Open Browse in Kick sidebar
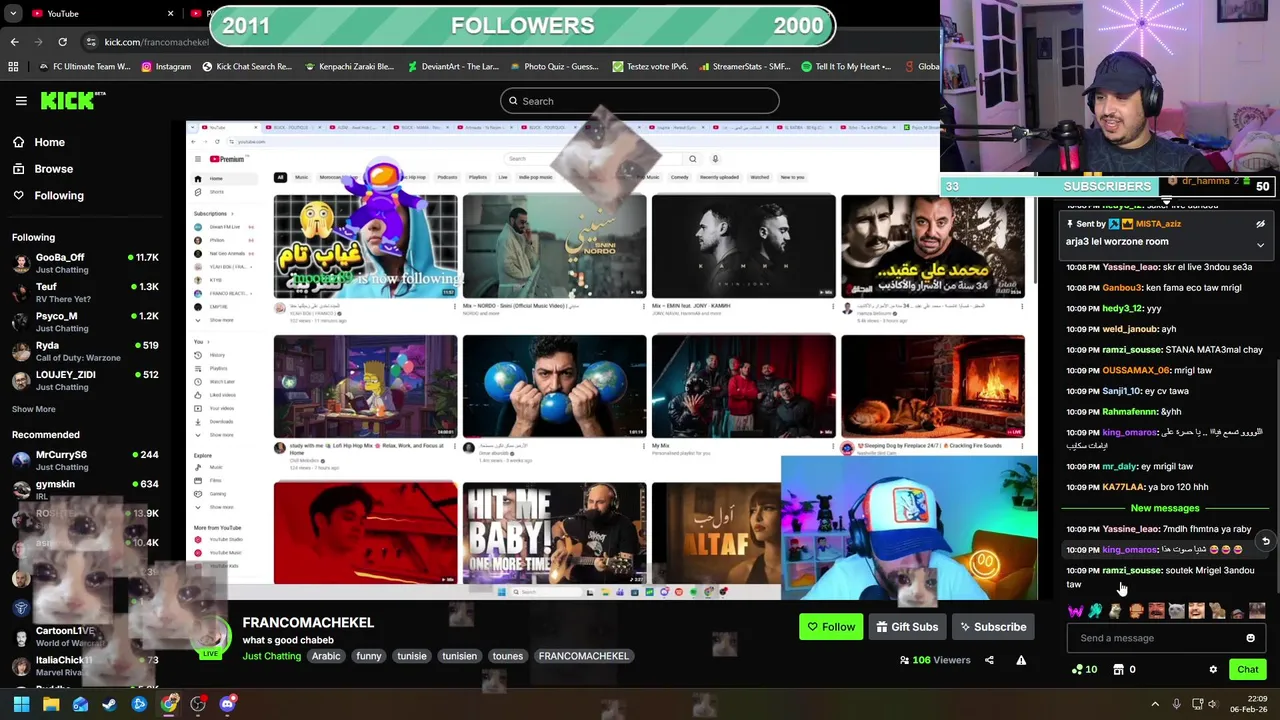1280x720 pixels. [x=43, y=169]
